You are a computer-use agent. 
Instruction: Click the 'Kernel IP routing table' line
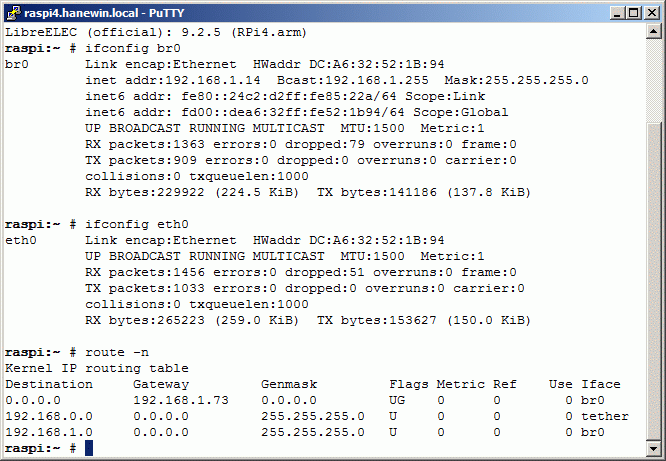(x=97, y=368)
